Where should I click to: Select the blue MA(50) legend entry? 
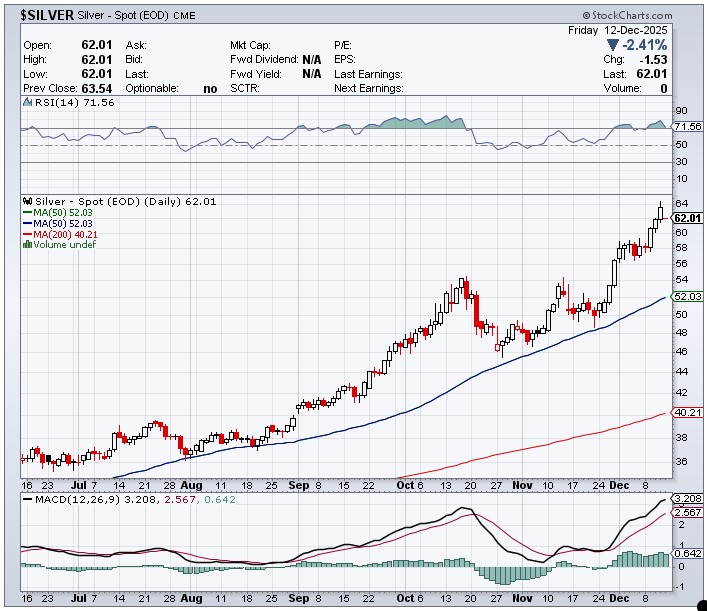(54, 223)
